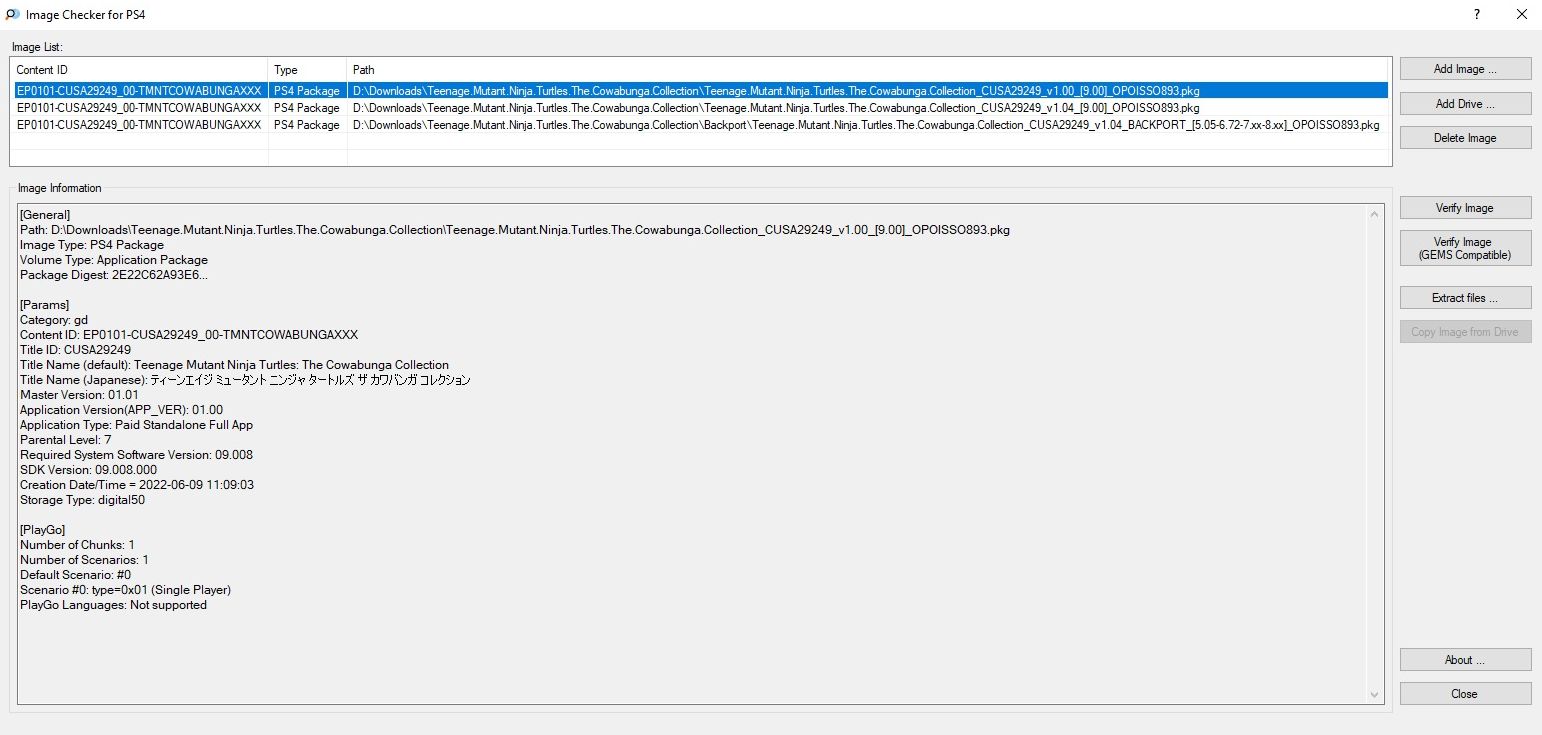Image resolution: width=1542 pixels, height=735 pixels.
Task: Click the scroll up arrow in Image Information
Action: (x=1376, y=214)
